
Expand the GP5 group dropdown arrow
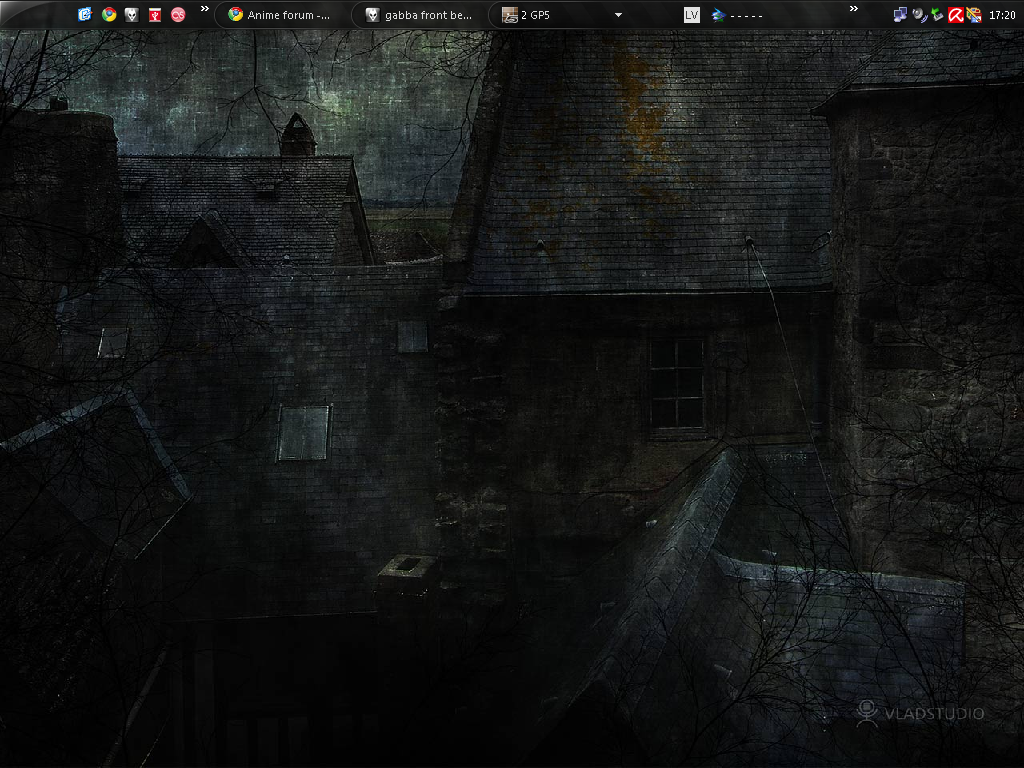(x=618, y=15)
